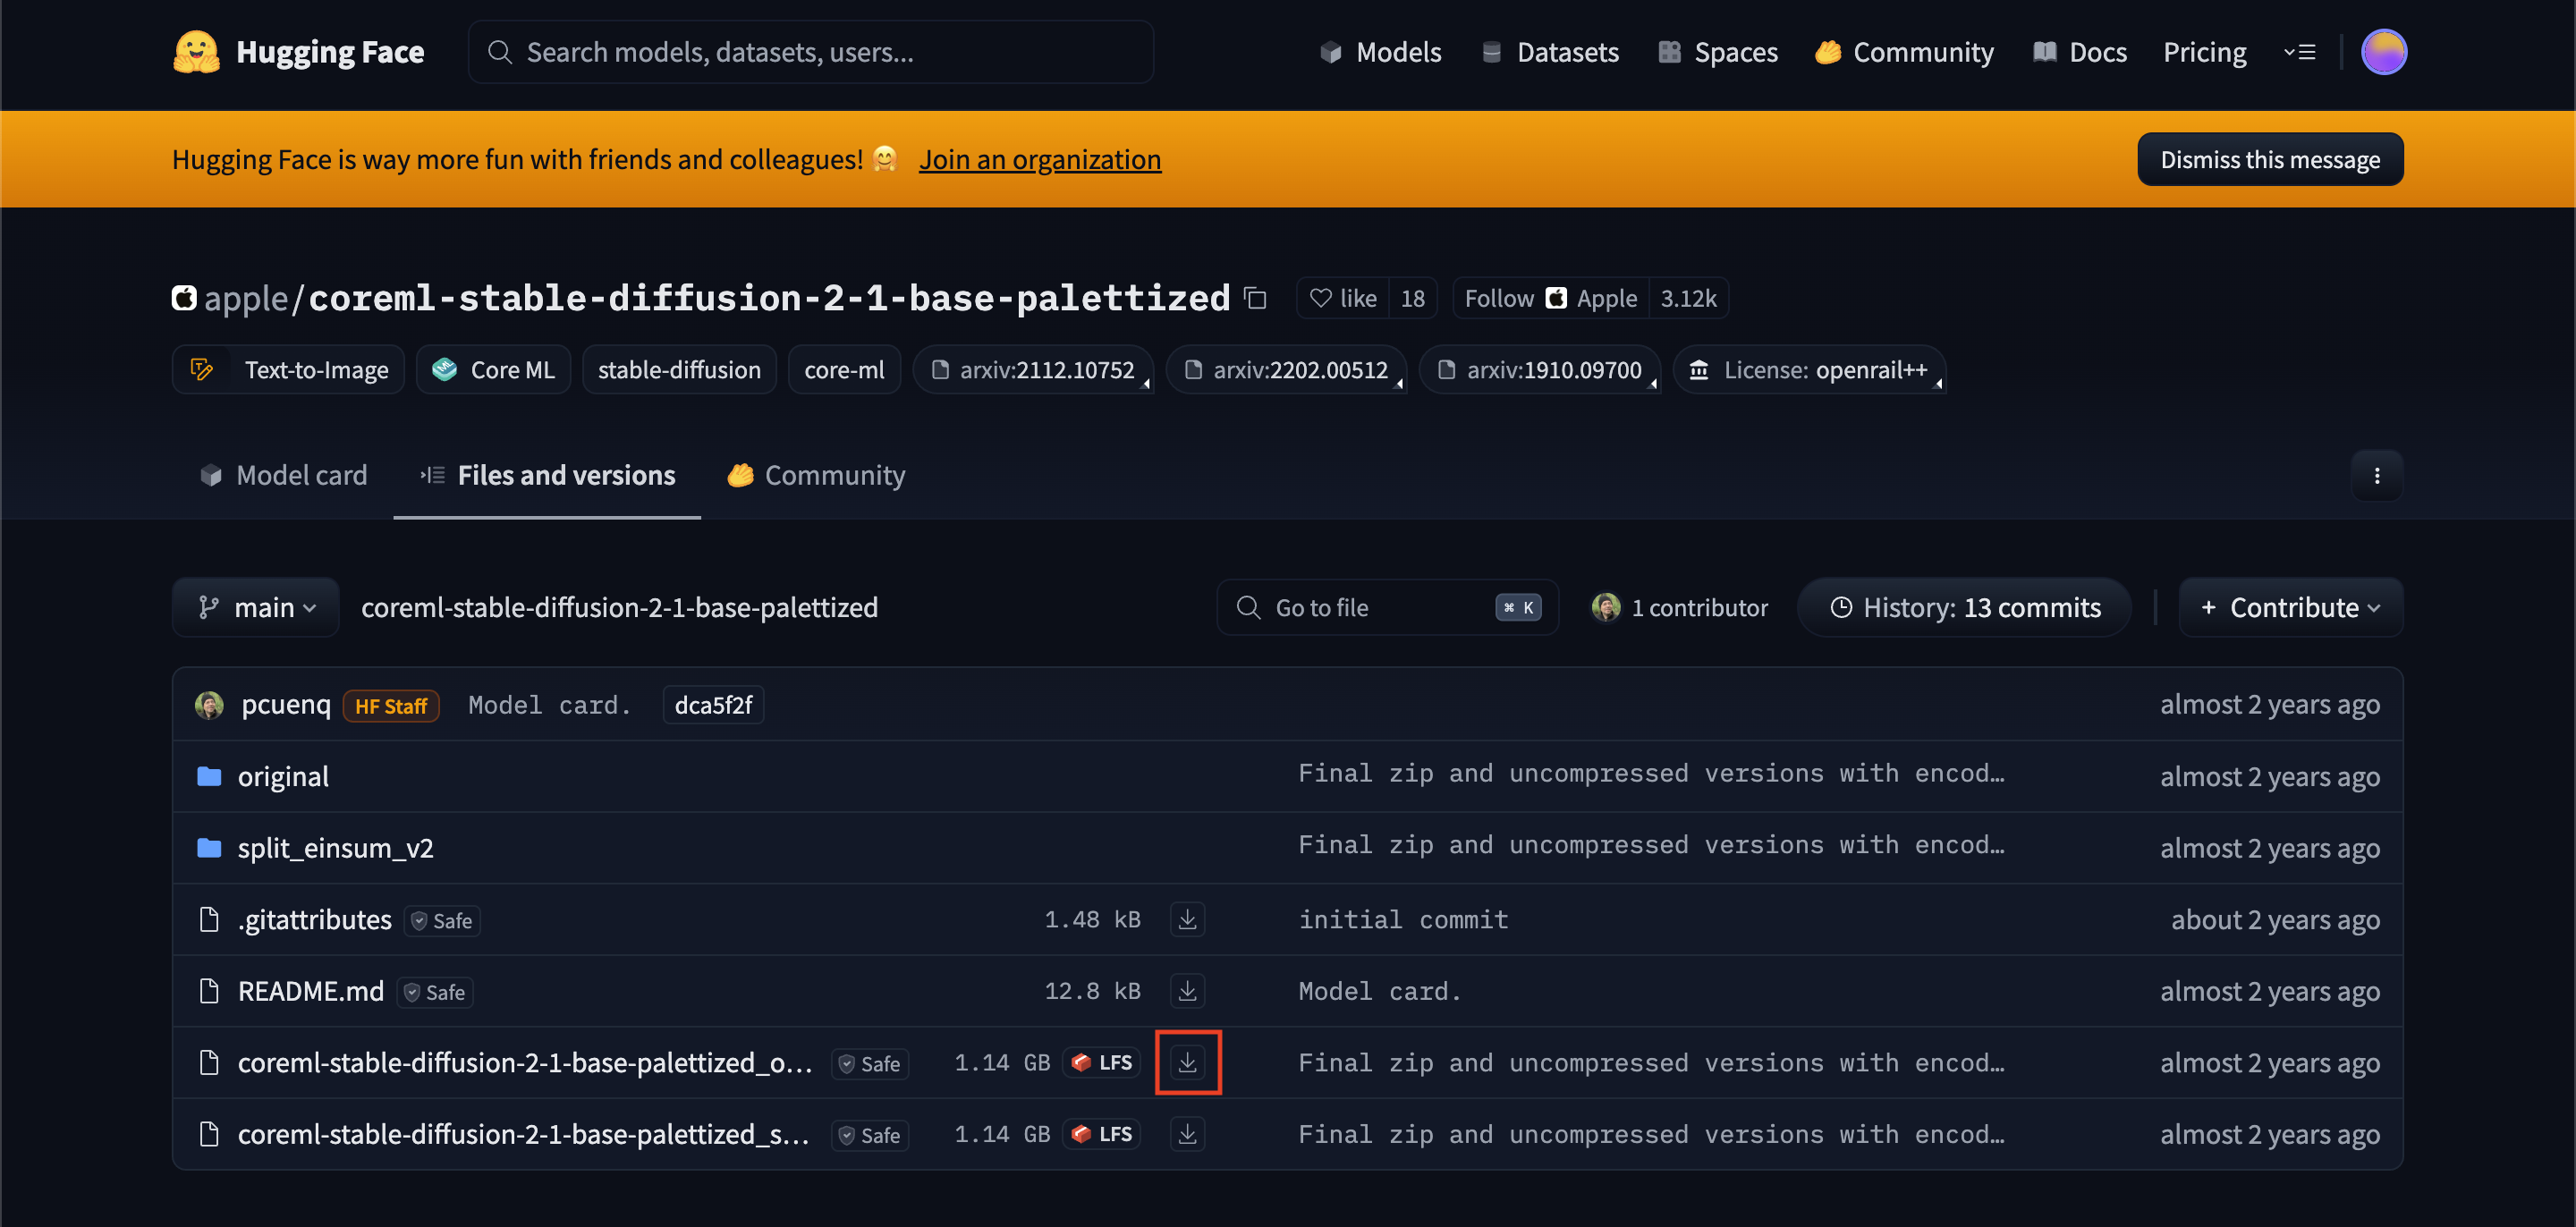Open the original folder
Screen dimensions: 2576x1227
[x=283, y=776]
